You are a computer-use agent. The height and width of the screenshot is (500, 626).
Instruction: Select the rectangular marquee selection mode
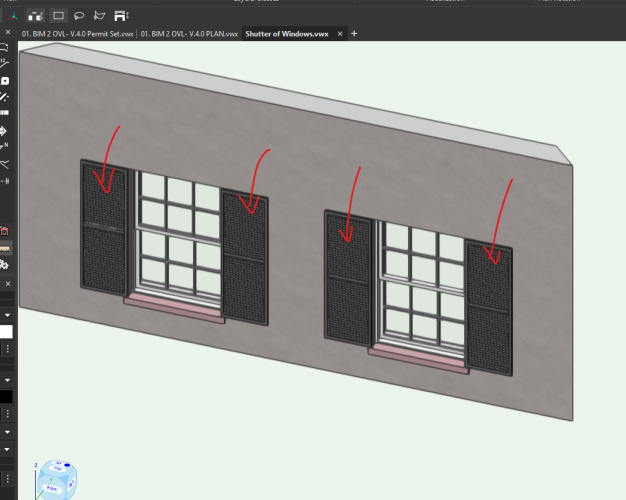click(58, 16)
